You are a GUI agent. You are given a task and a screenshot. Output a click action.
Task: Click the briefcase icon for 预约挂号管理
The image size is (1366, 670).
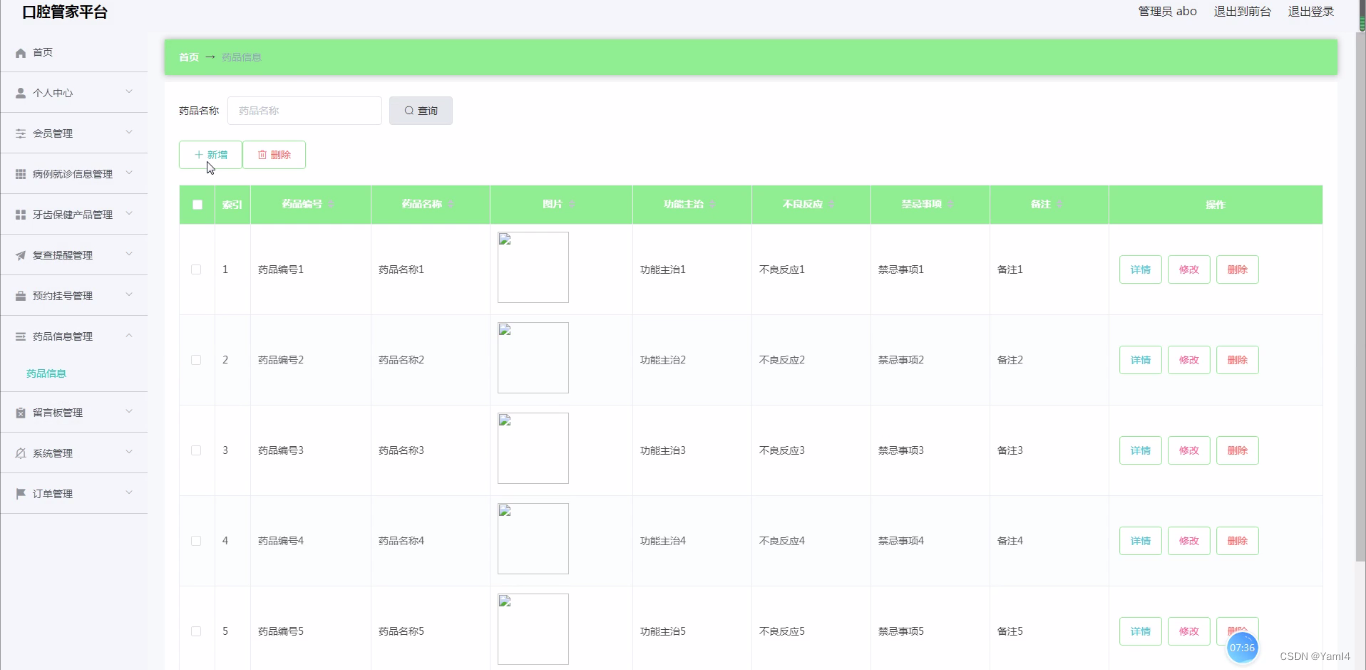click(x=21, y=296)
